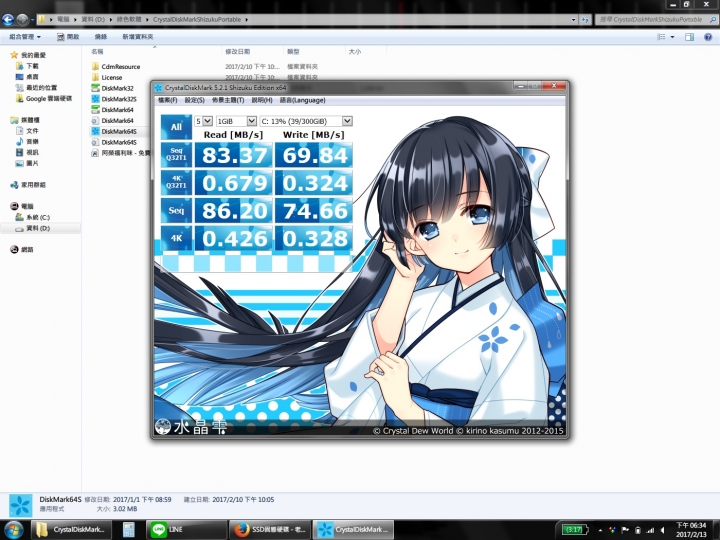
Task: Select 4K write value 0.328
Action: tap(314, 238)
